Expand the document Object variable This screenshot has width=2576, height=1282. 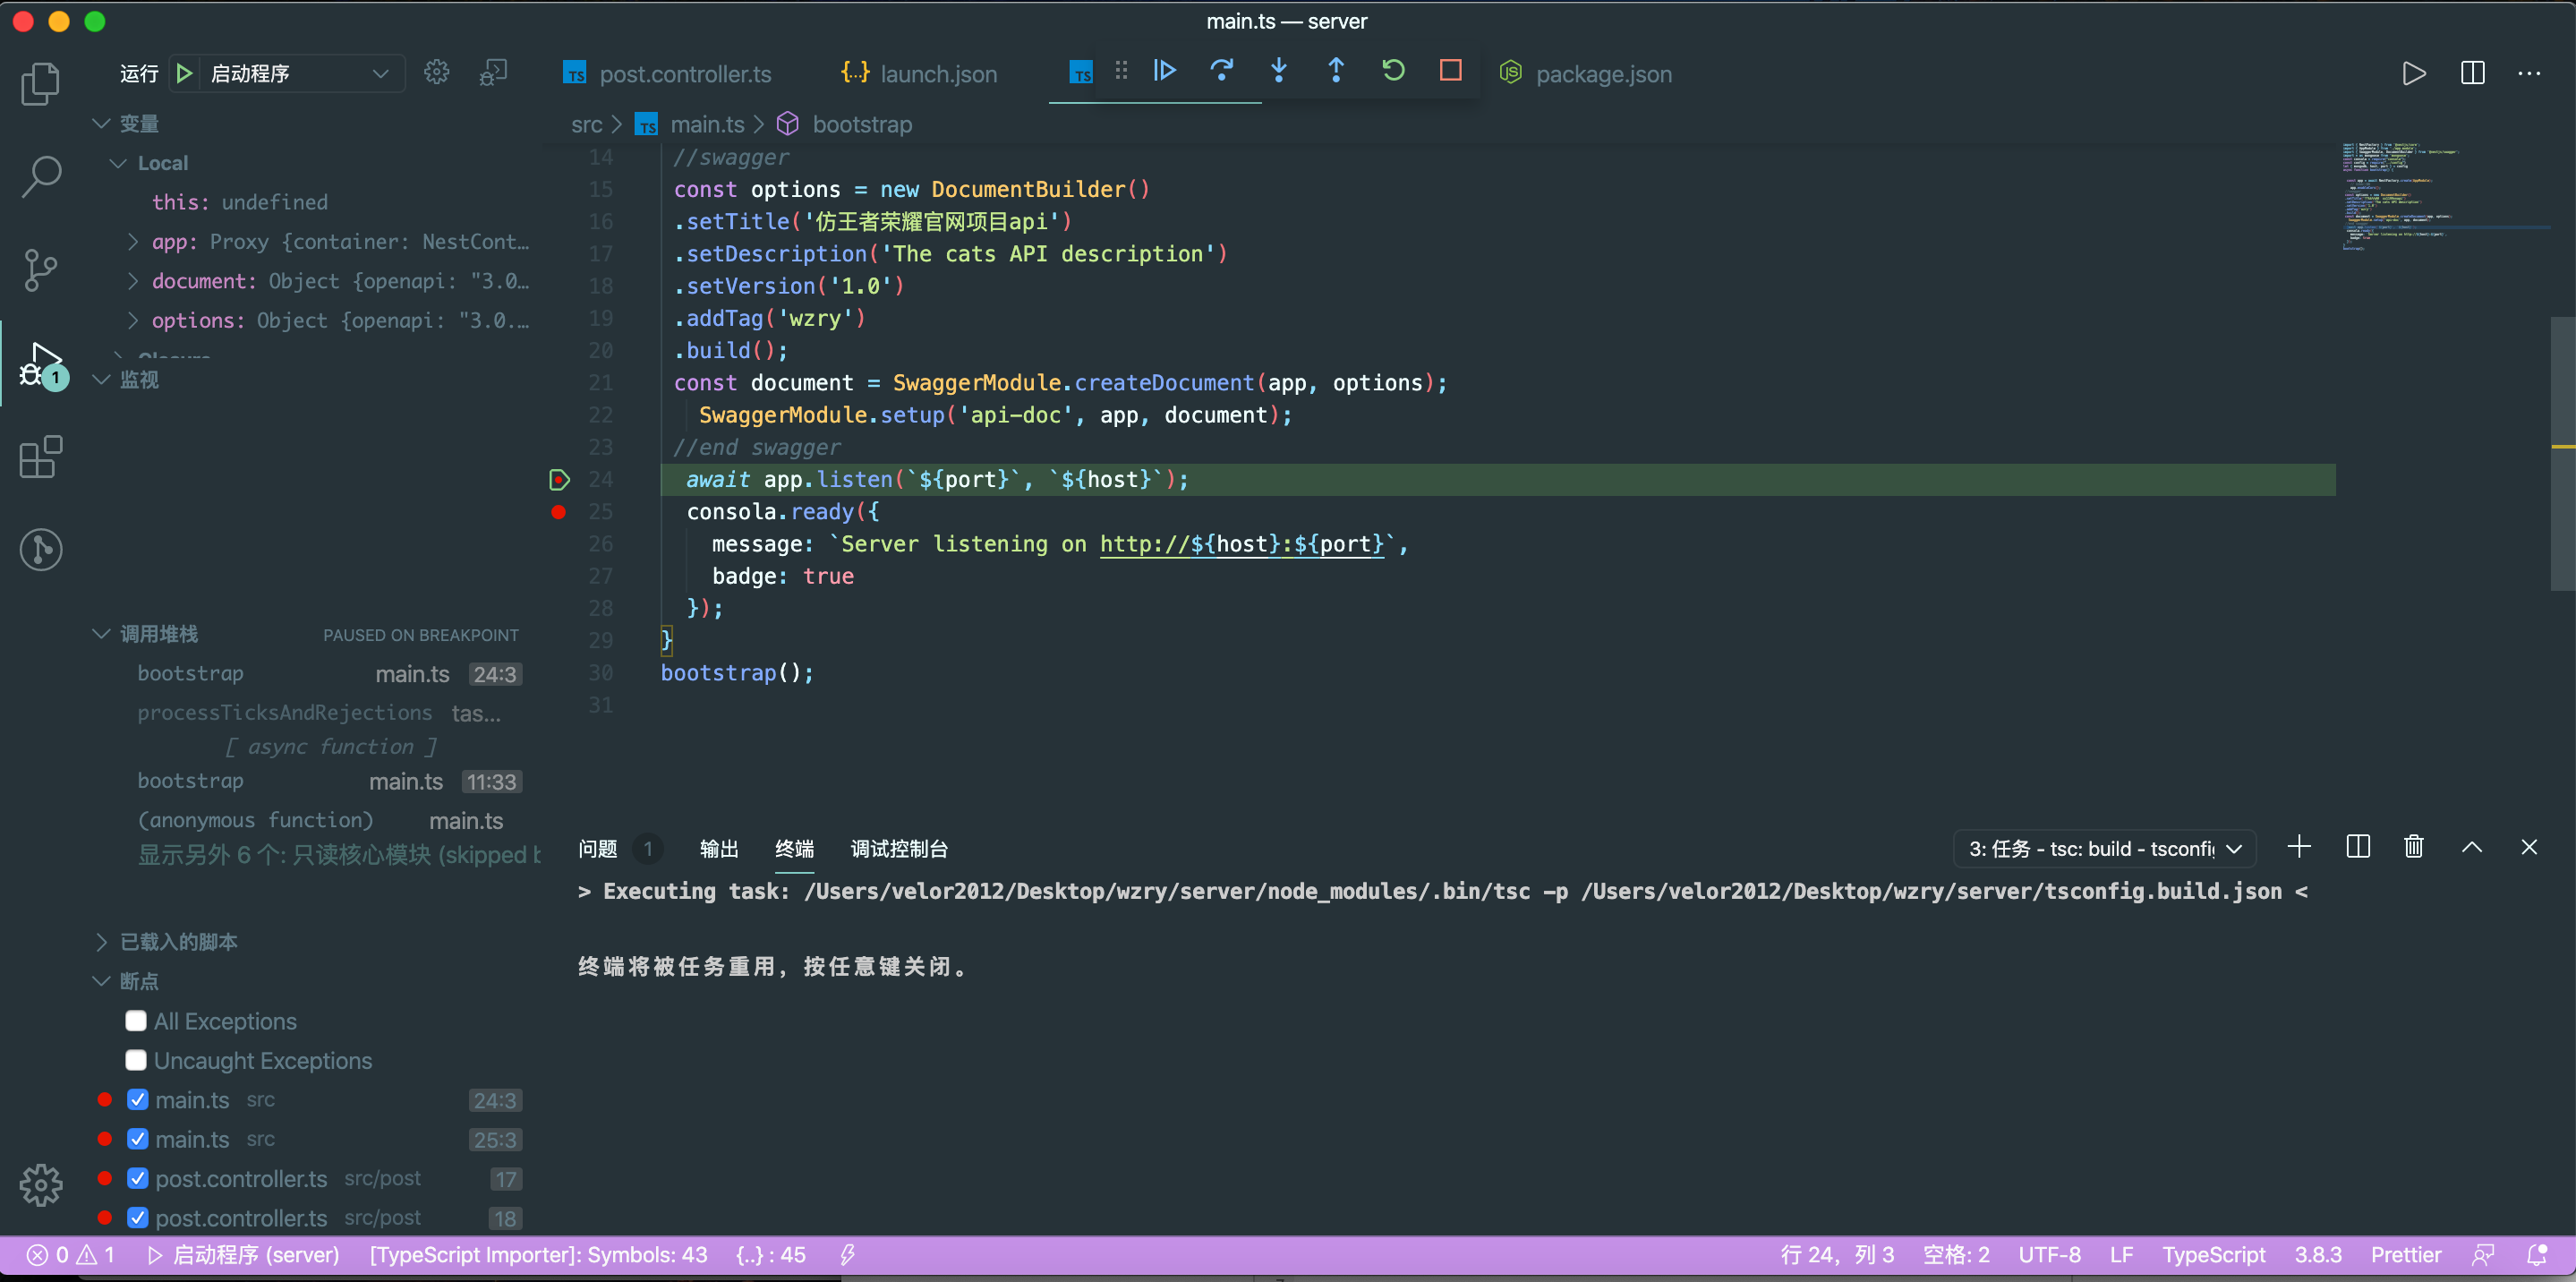(x=132, y=281)
